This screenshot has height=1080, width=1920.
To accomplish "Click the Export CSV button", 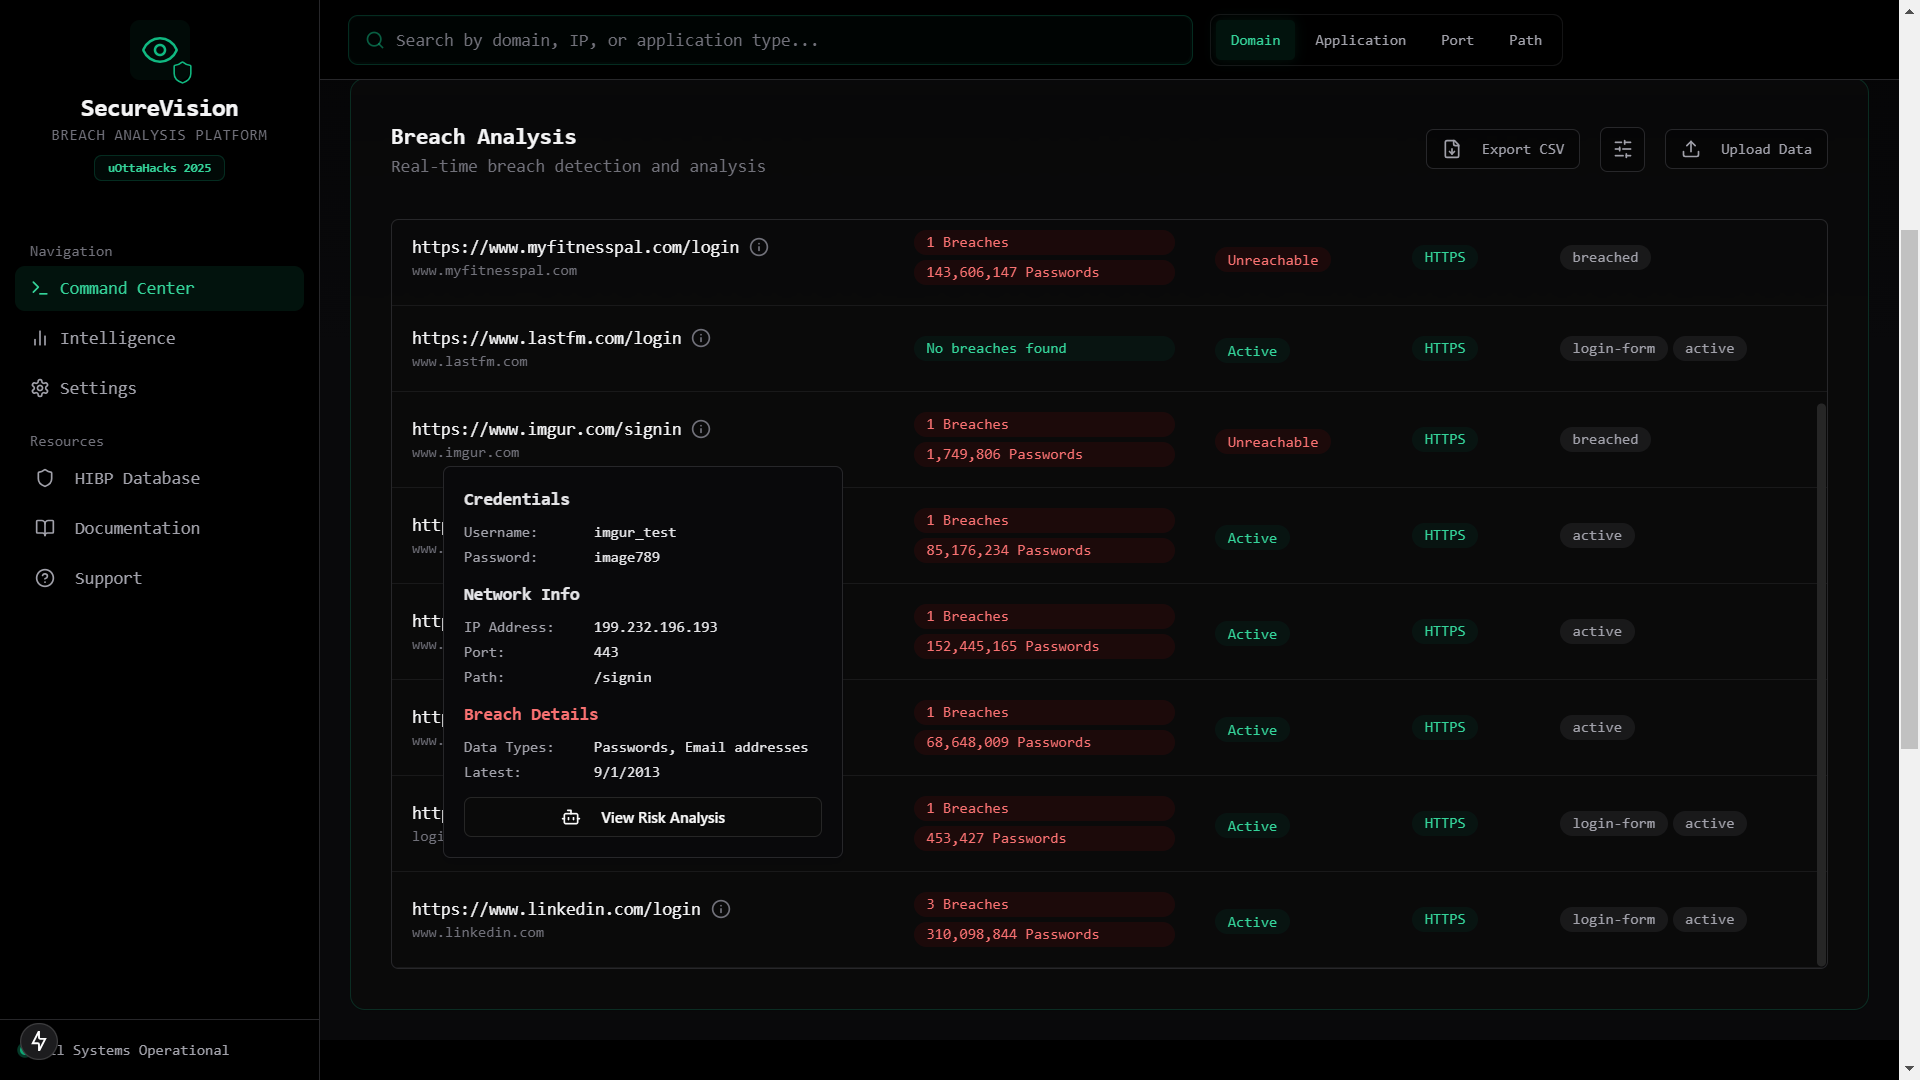I will [x=1503, y=149].
